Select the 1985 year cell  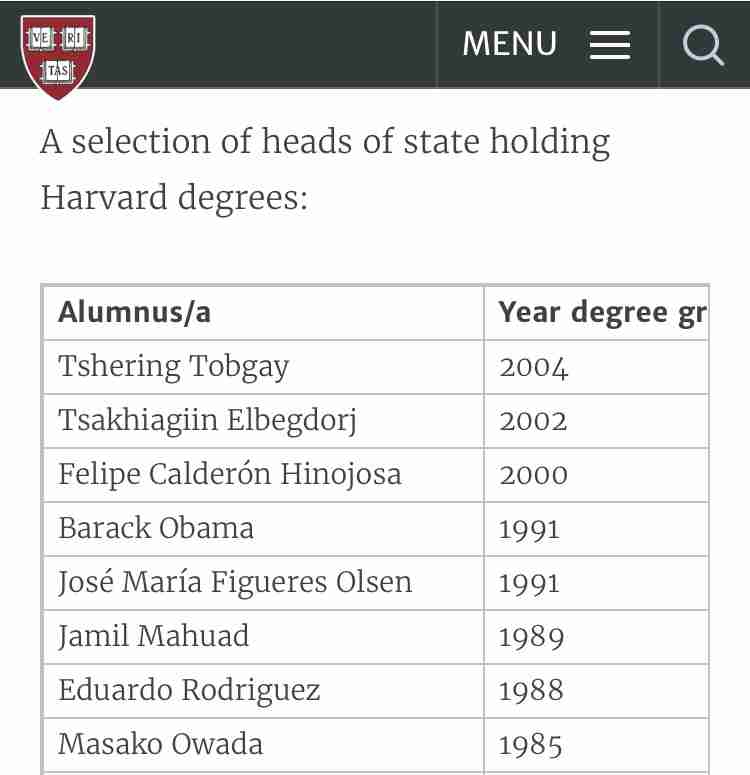click(x=597, y=745)
